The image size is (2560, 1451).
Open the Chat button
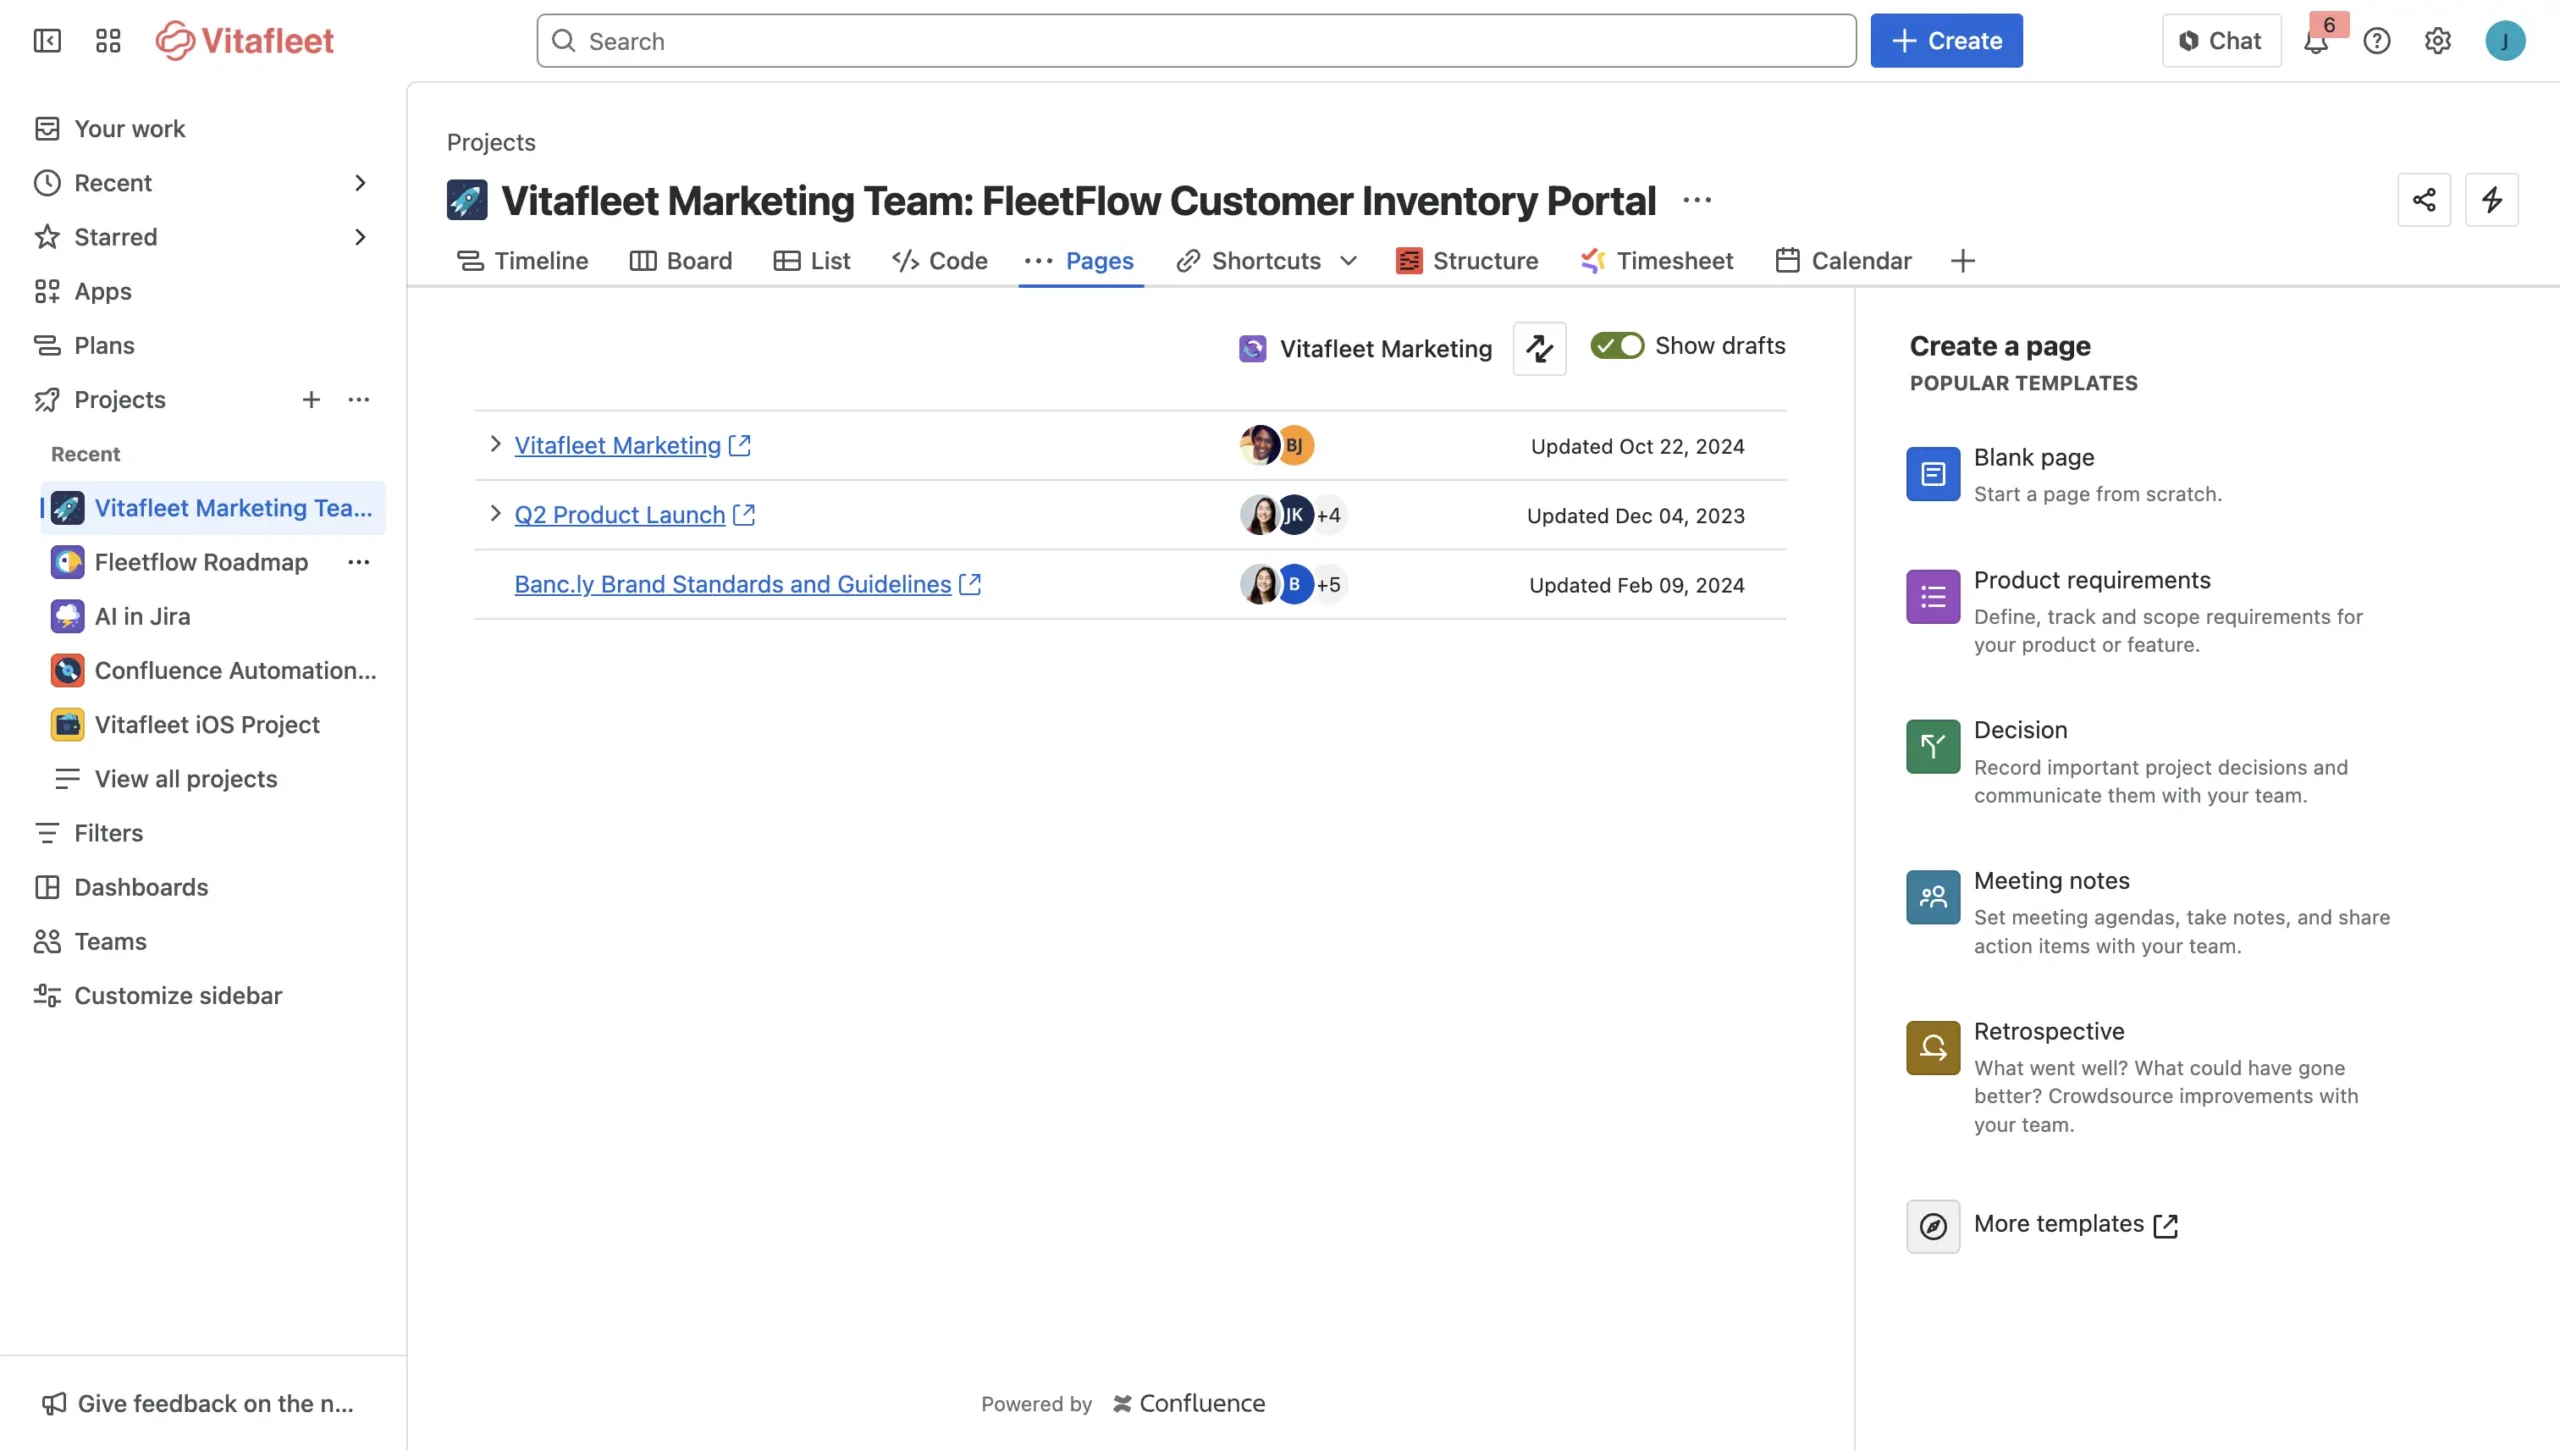[x=2221, y=41]
